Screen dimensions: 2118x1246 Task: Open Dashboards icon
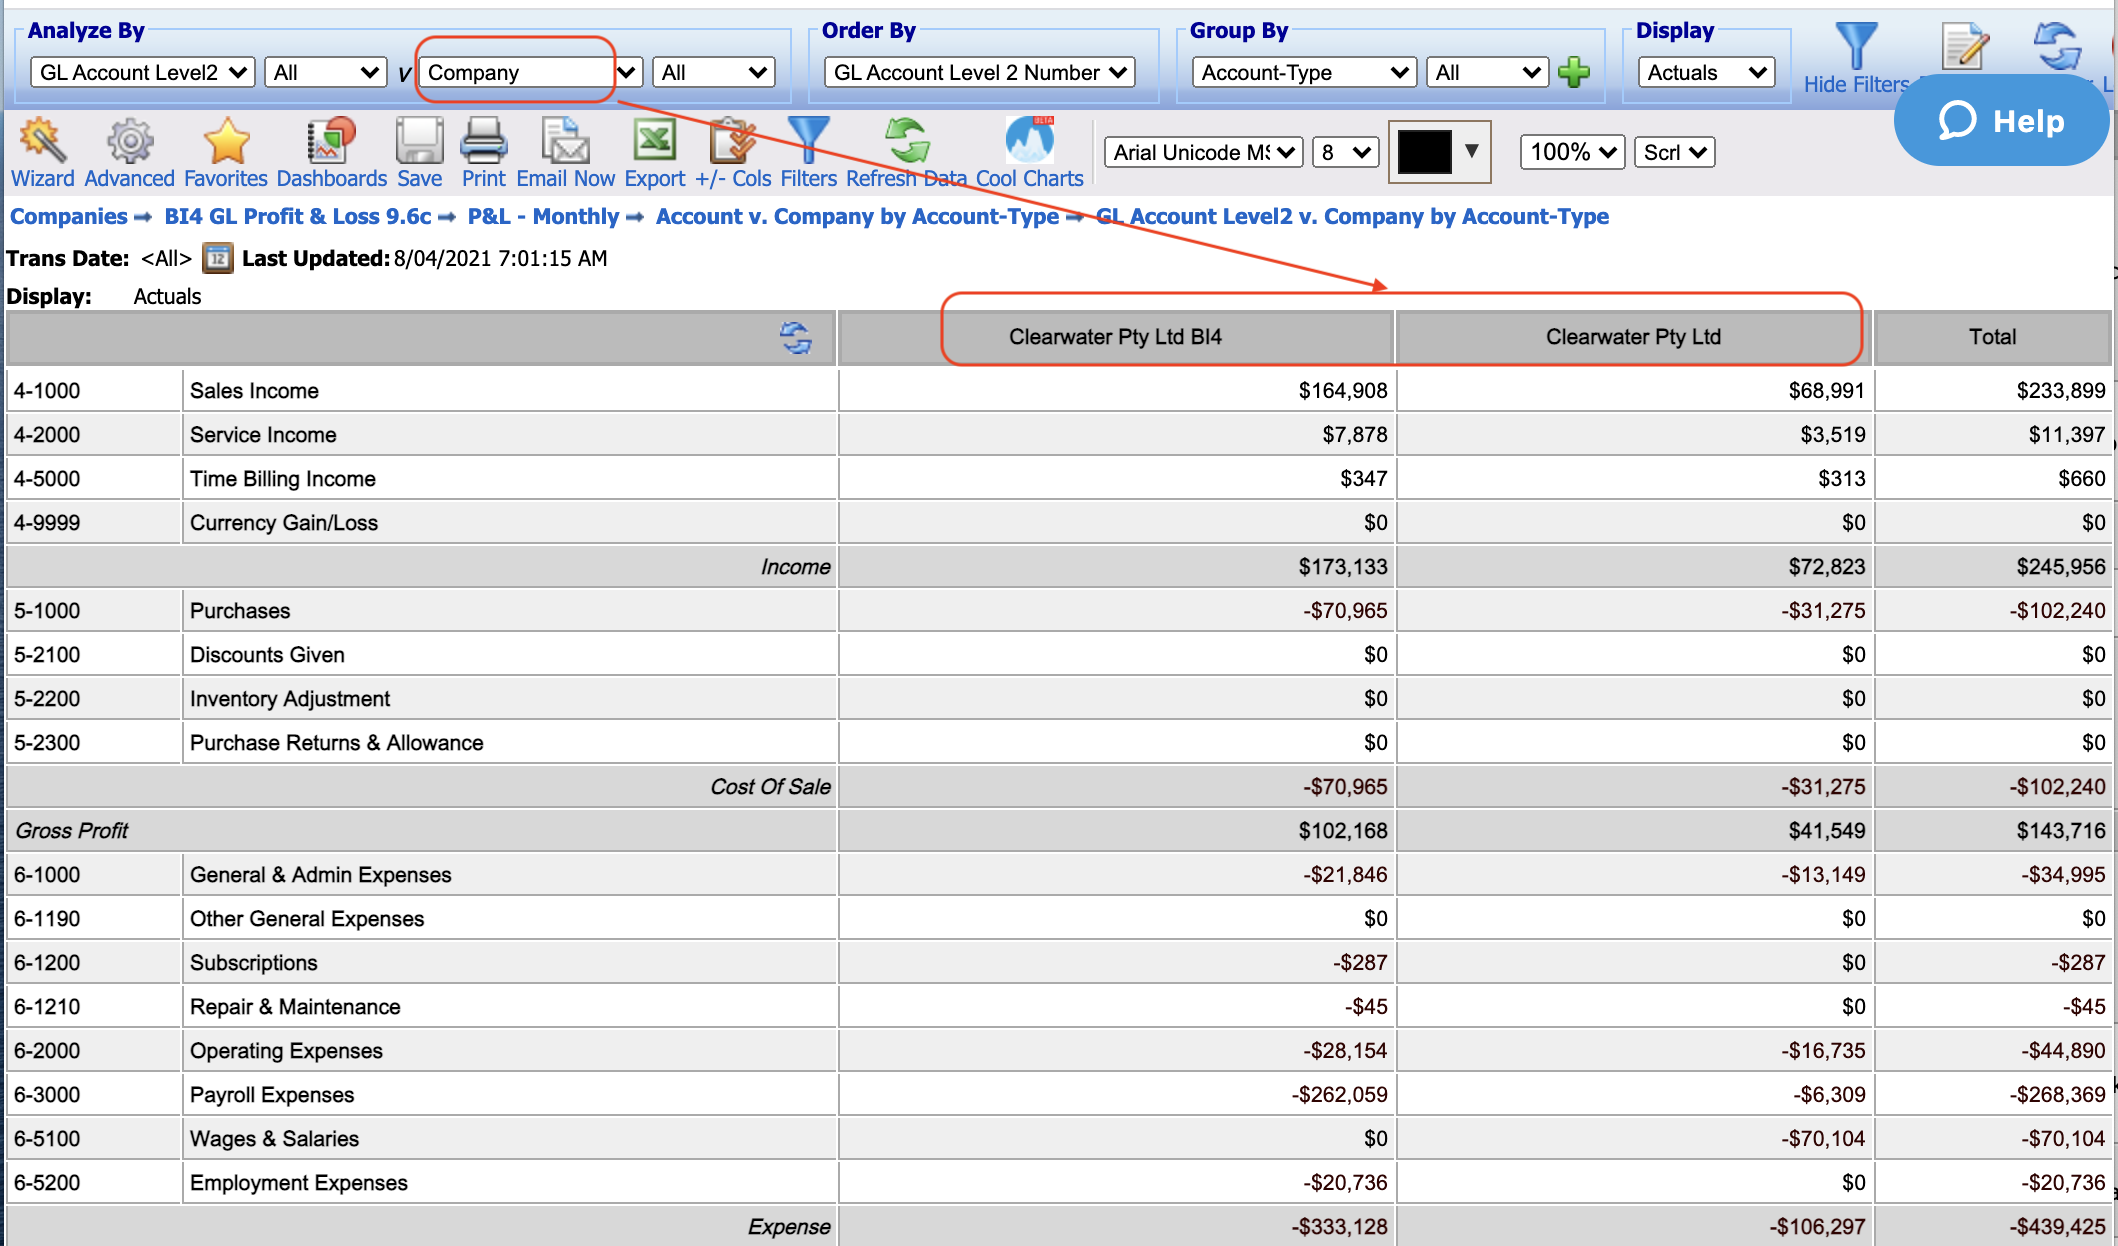pyautogui.click(x=331, y=152)
